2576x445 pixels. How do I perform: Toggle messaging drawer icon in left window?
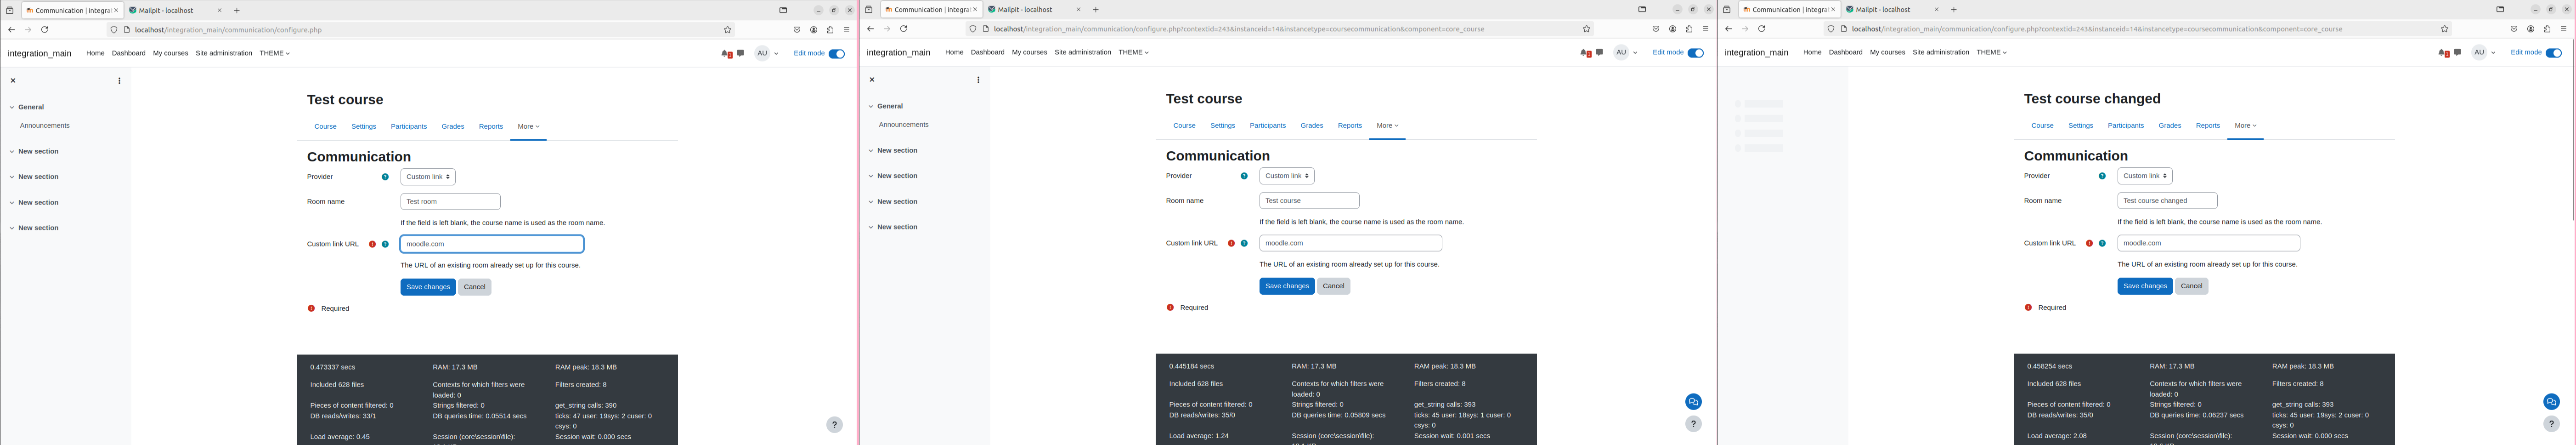click(741, 53)
